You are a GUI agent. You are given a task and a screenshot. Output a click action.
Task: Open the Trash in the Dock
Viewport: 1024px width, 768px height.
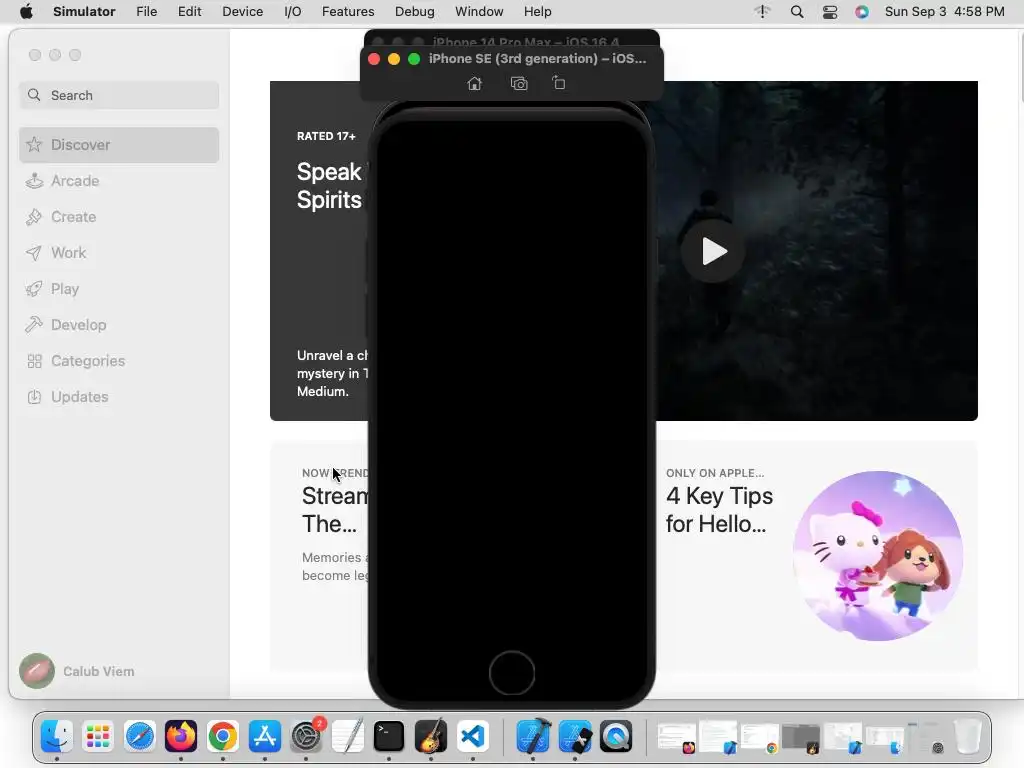pyautogui.click(x=968, y=737)
